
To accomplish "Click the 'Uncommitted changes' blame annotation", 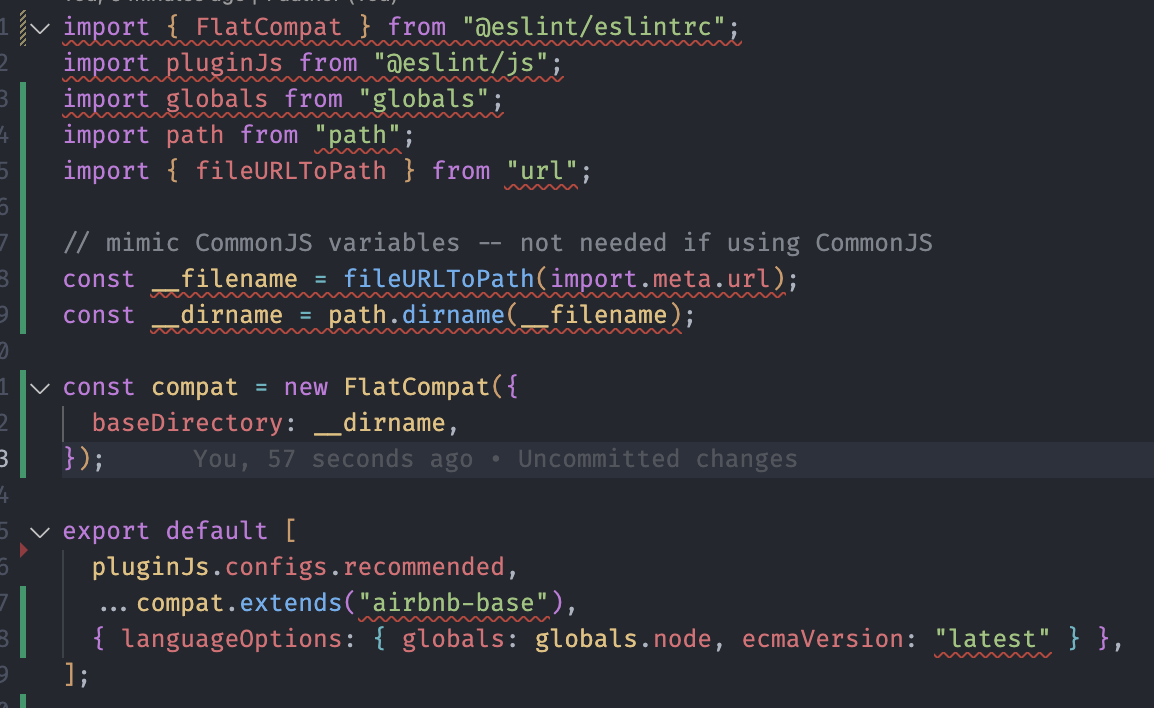I will (x=657, y=459).
